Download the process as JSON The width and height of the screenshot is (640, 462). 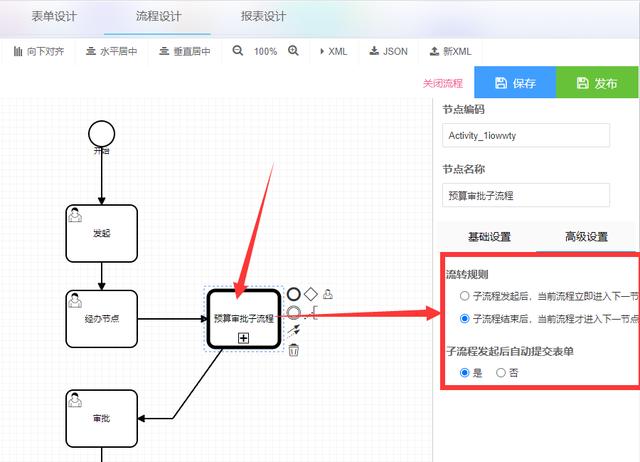(x=388, y=51)
